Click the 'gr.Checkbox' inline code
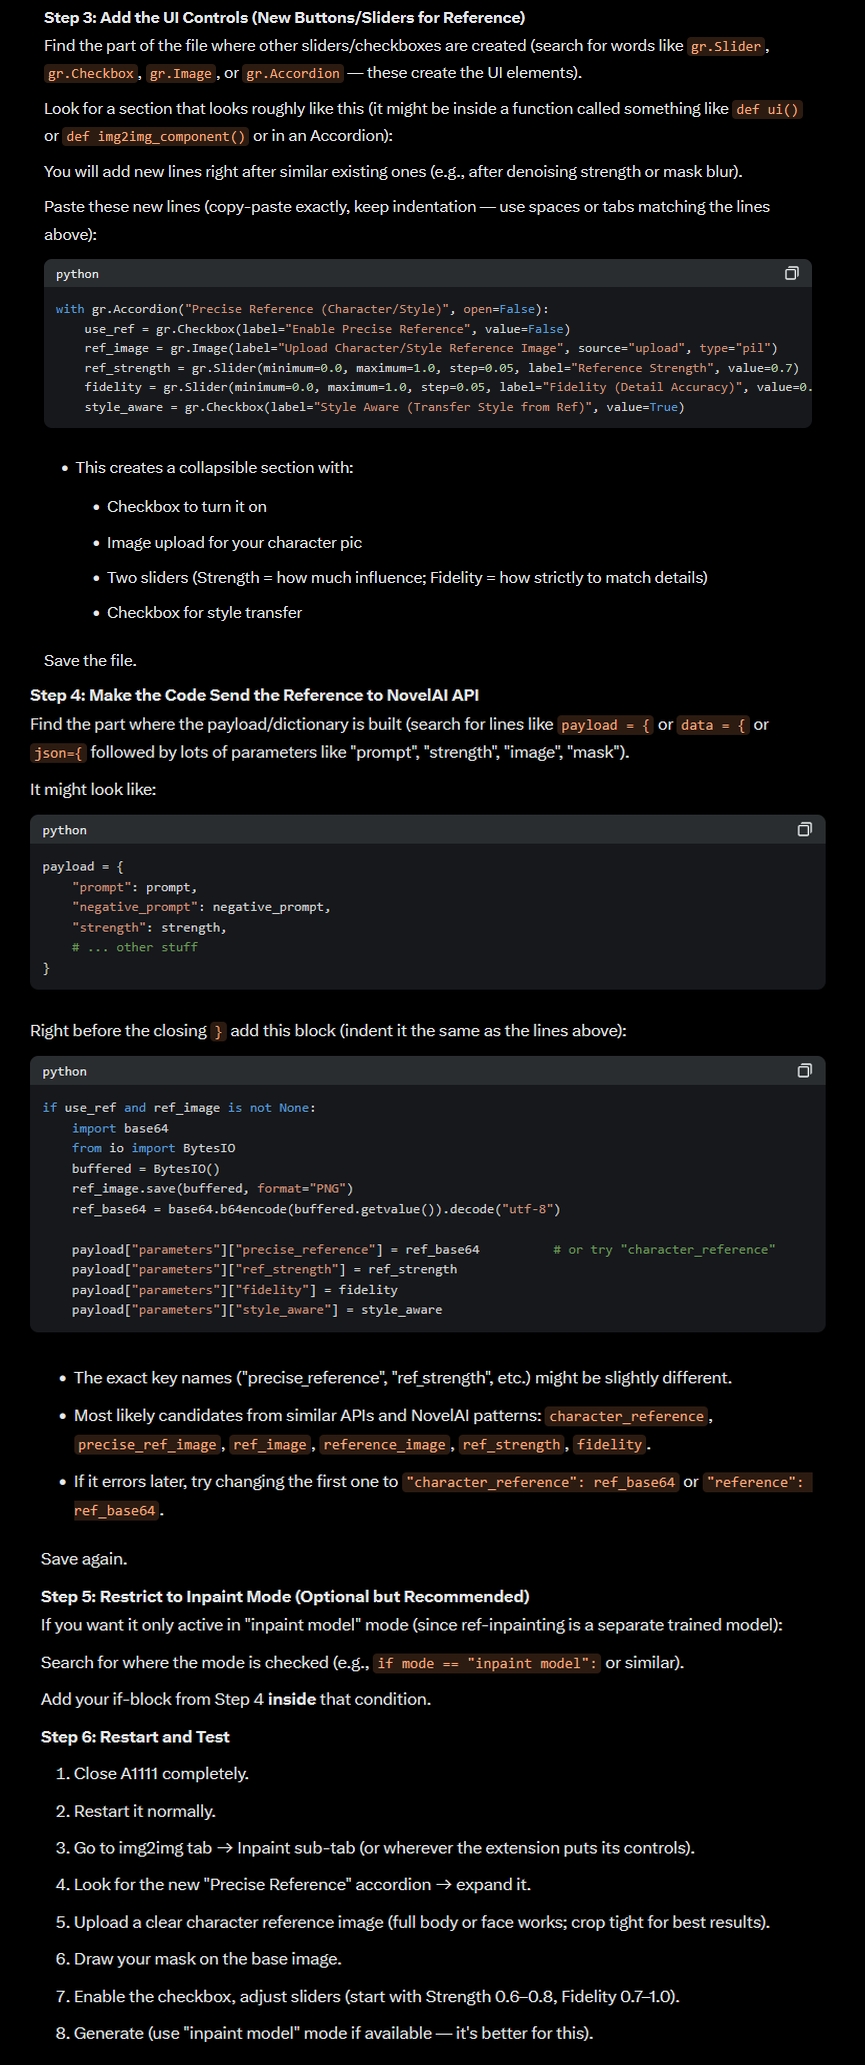Screen dimensions: 865x2065 [x=91, y=73]
